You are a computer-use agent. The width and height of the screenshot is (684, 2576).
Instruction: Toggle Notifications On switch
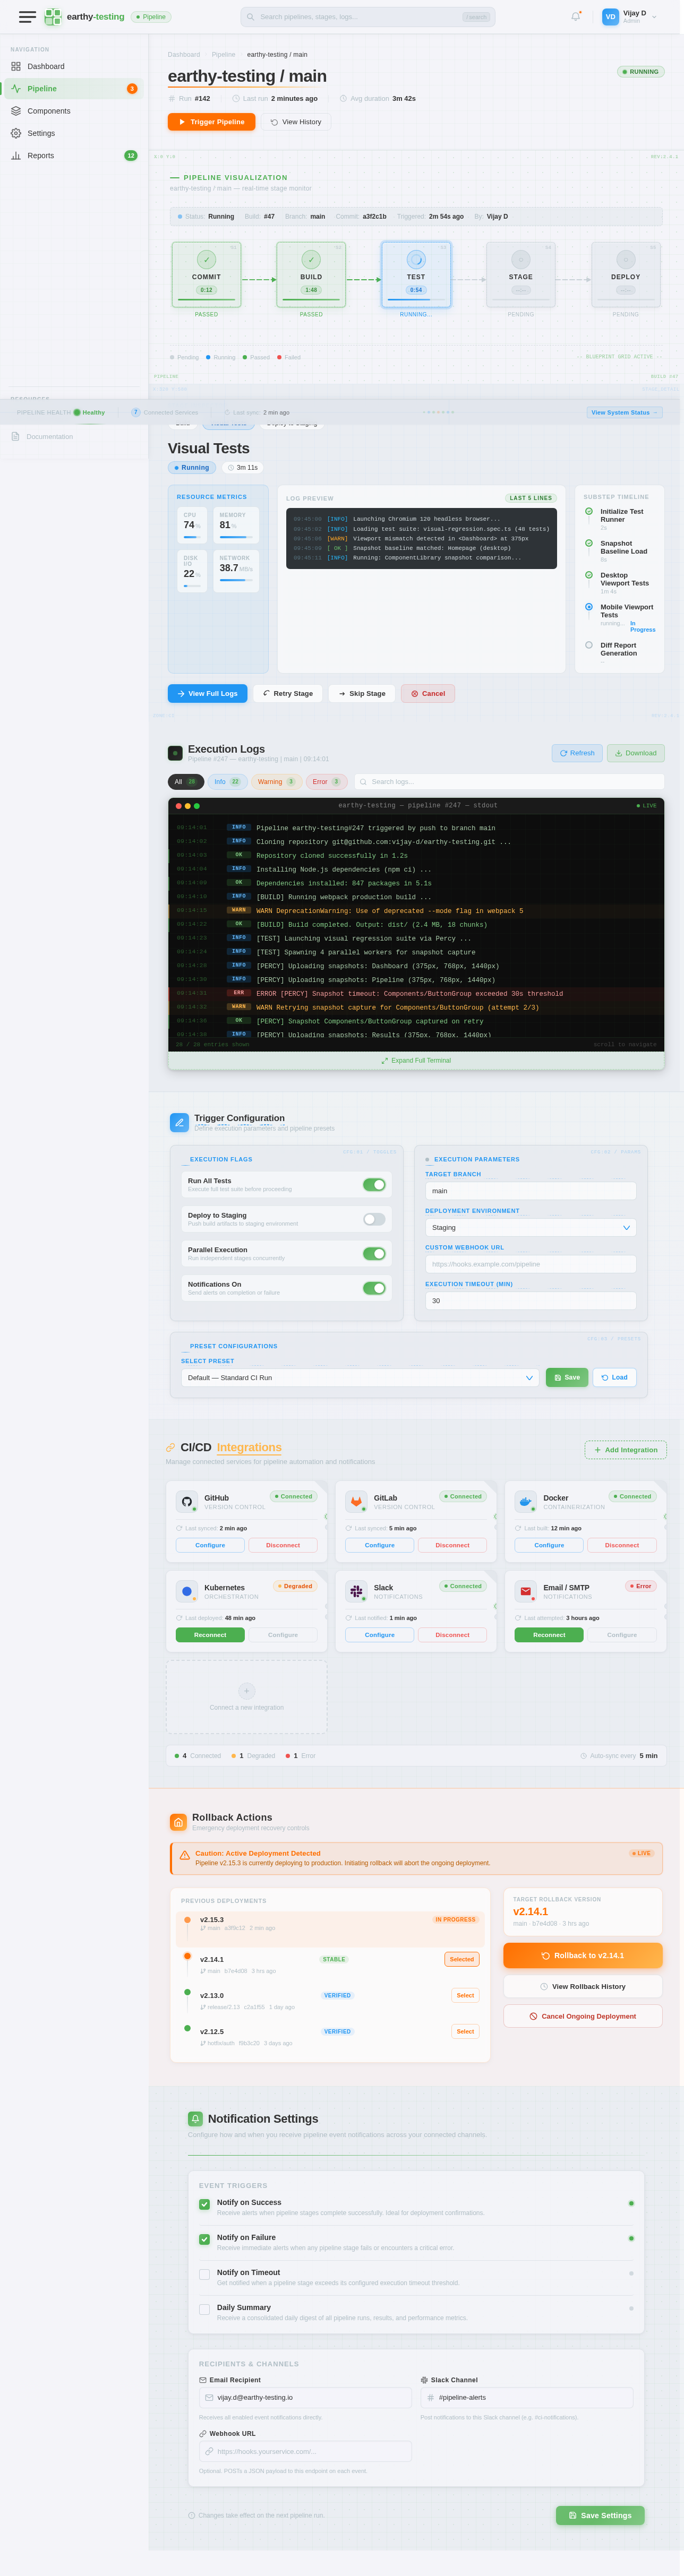(x=374, y=1288)
